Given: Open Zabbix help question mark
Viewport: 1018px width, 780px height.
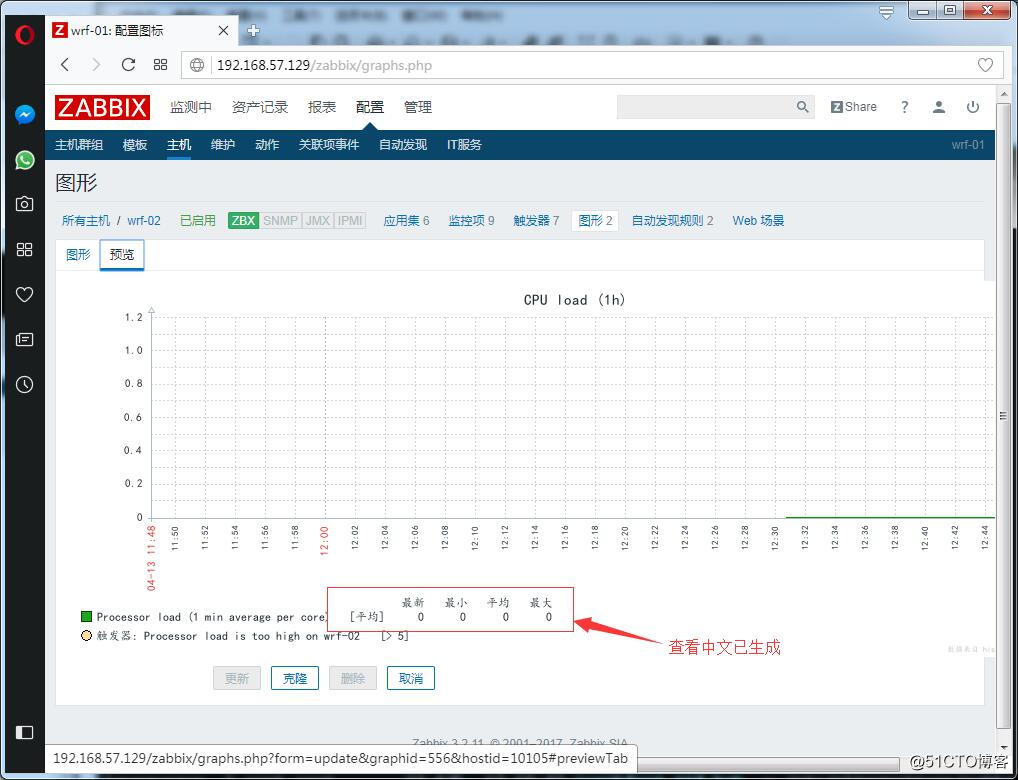Looking at the screenshot, I should pyautogui.click(x=904, y=107).
